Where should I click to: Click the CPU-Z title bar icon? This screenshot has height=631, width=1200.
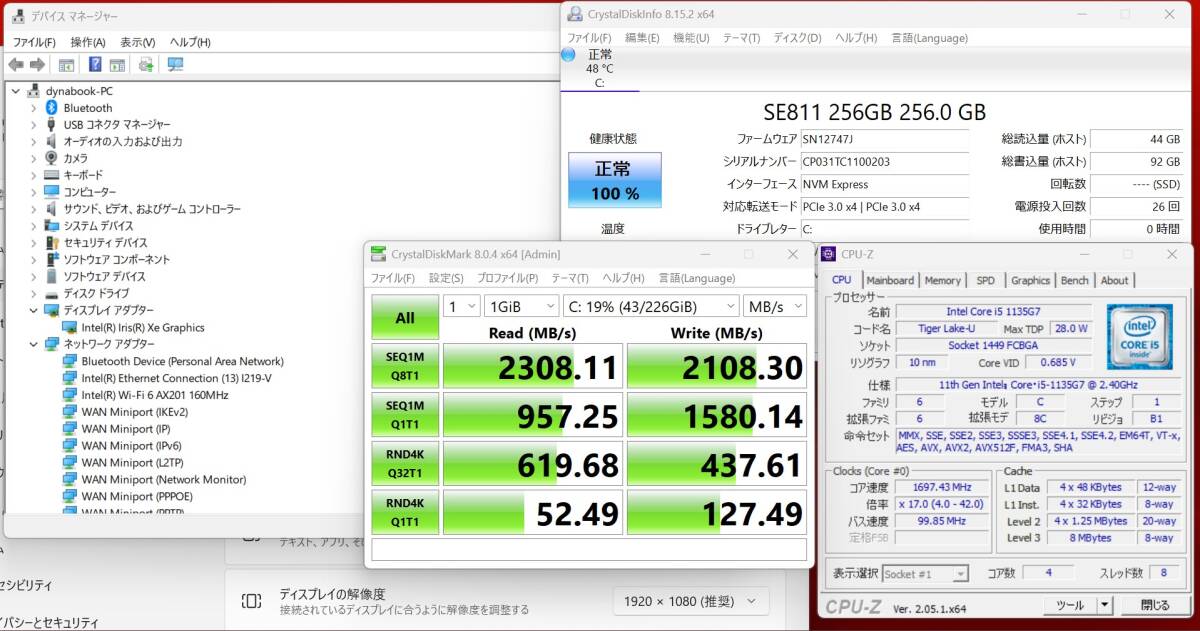tap(830, 254)
